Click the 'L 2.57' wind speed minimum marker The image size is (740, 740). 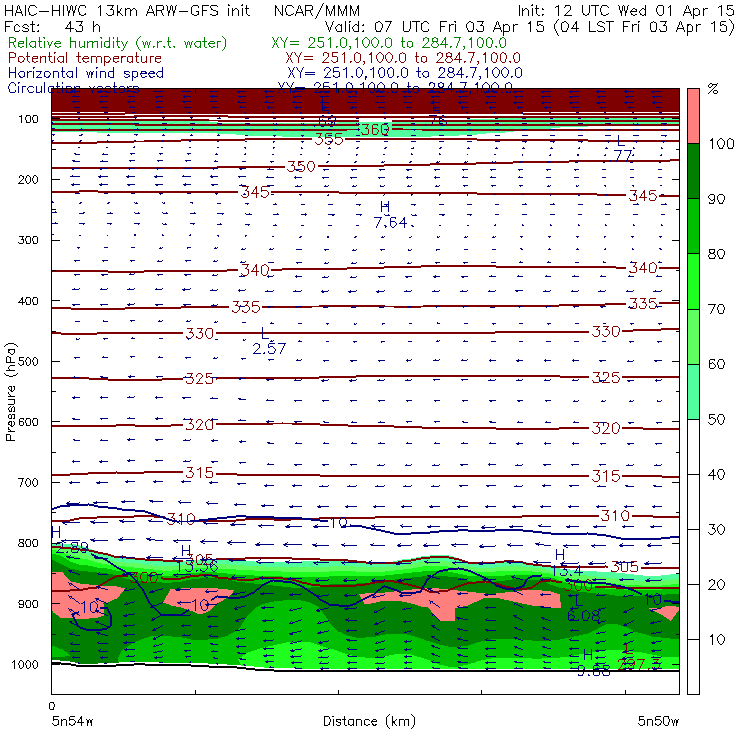[x=269, y=341]
